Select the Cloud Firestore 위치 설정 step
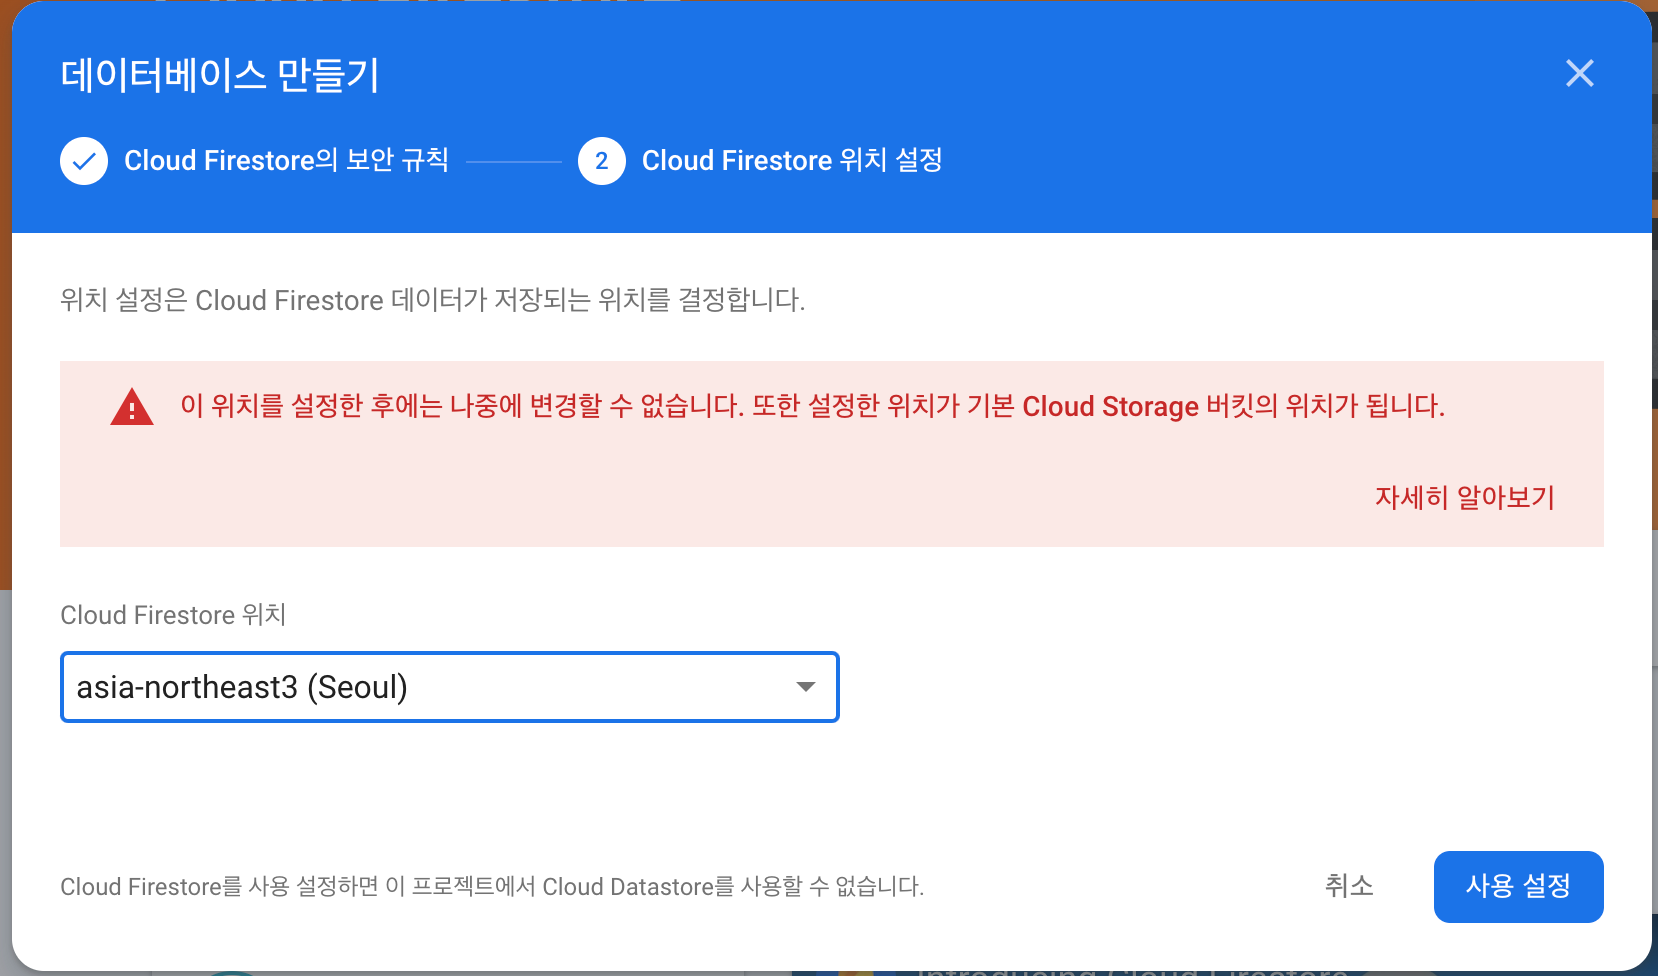The image size is (1658, 976). [x=792, y=160]
